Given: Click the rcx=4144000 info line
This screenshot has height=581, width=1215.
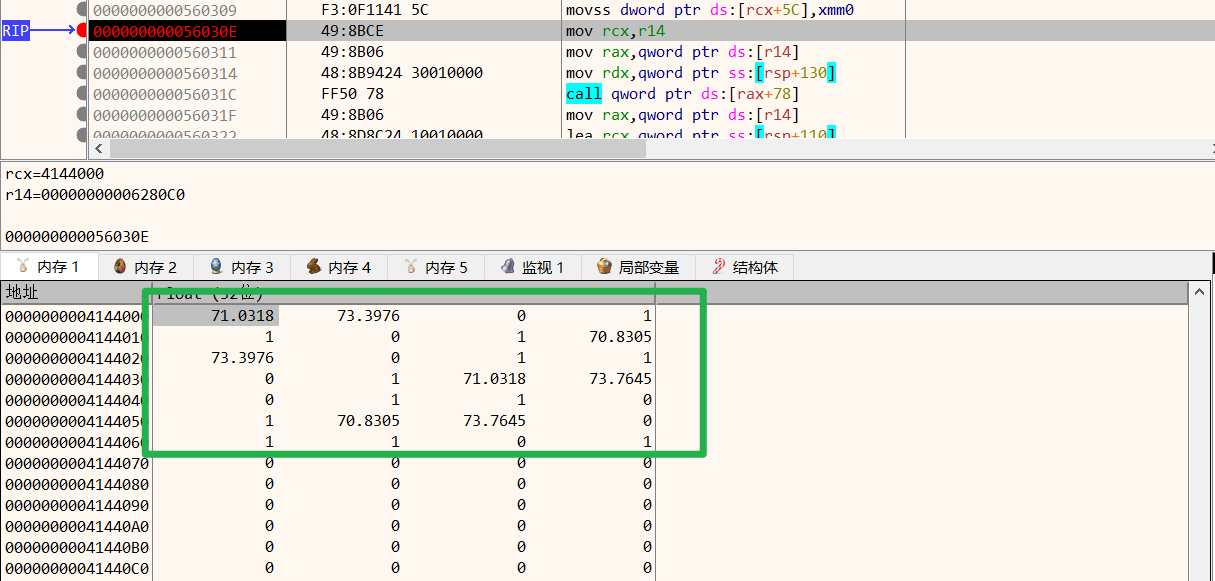Looking at the screenshot, I should (x=54, y=174).
